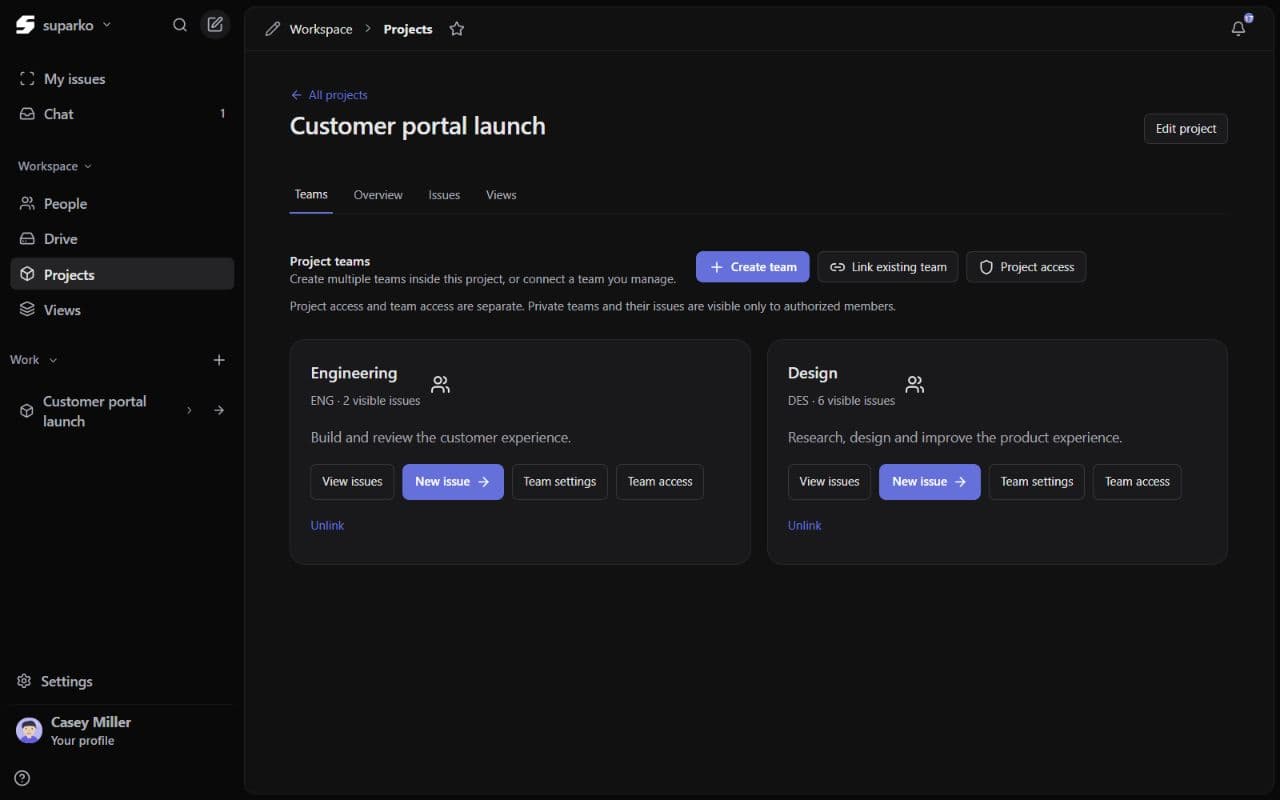The width and height of the screenshot is (1280, 800).
Task: Click the Edit project button
Action: pos(1186,129)
